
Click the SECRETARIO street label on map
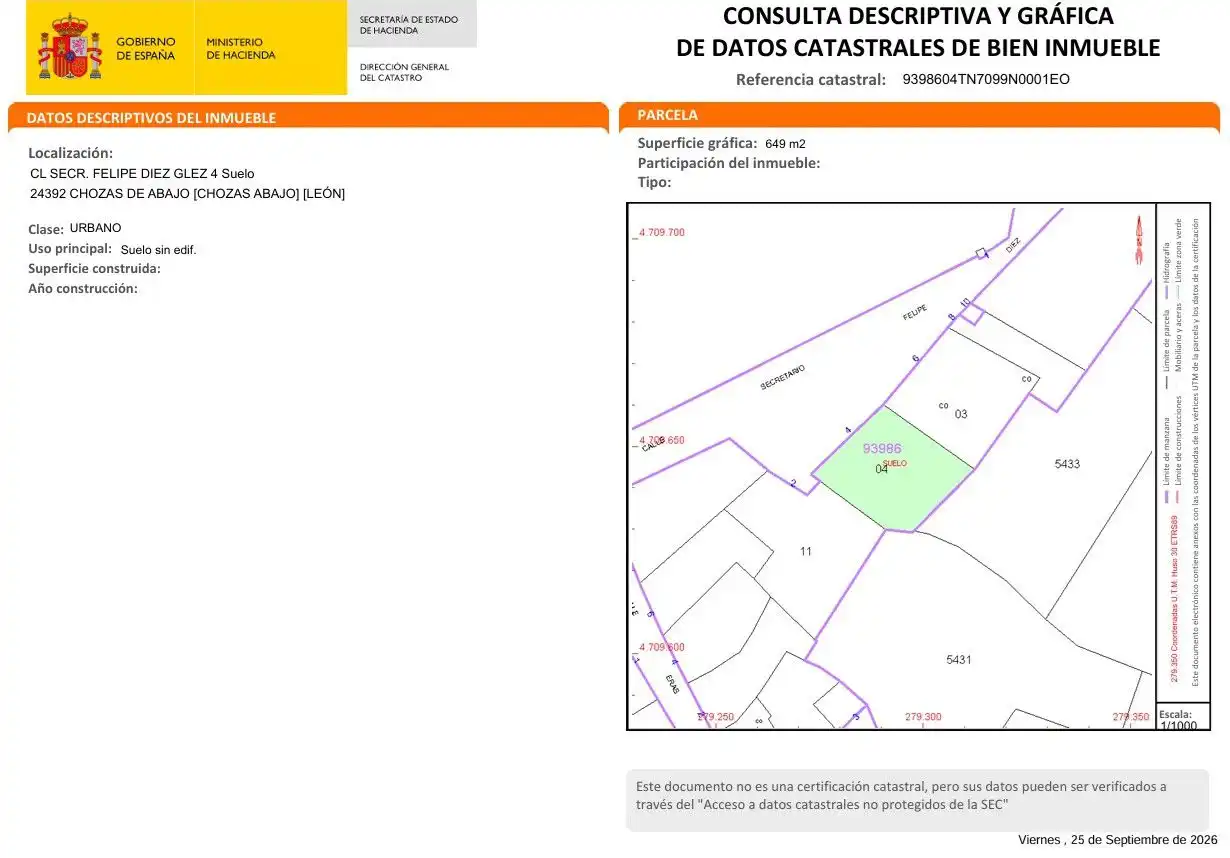coord(782,377)
